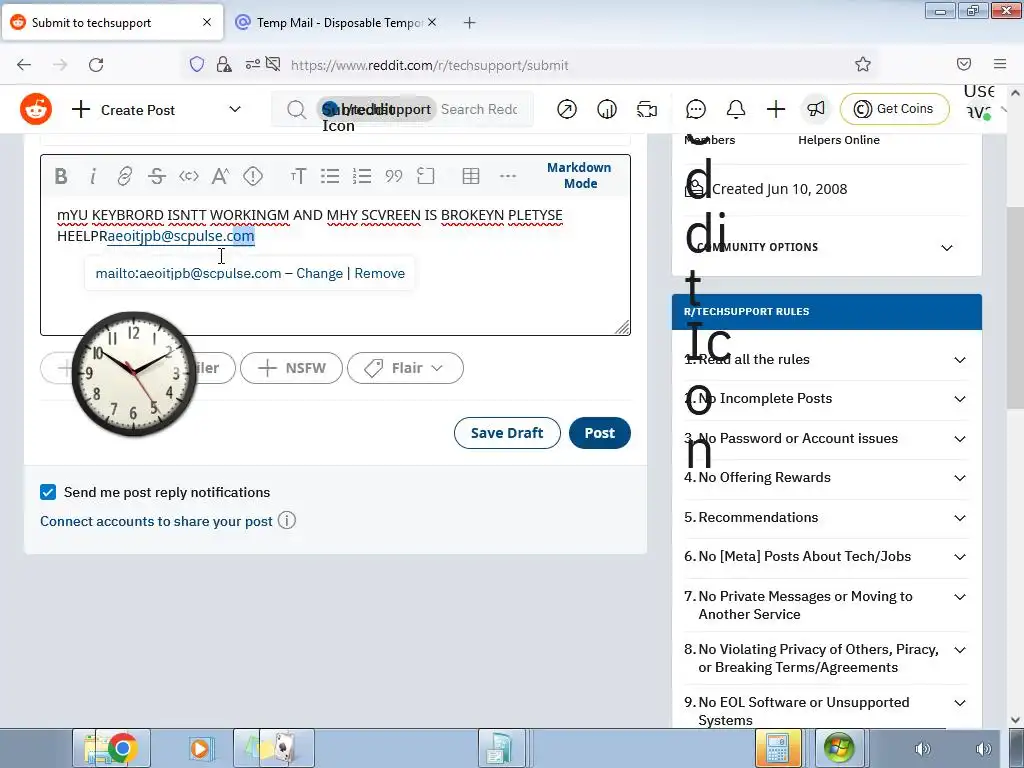Click the page vertical scrollbar thumb
The width and height of the screenshot is (1024, 768).
(x=1015, y=307)
